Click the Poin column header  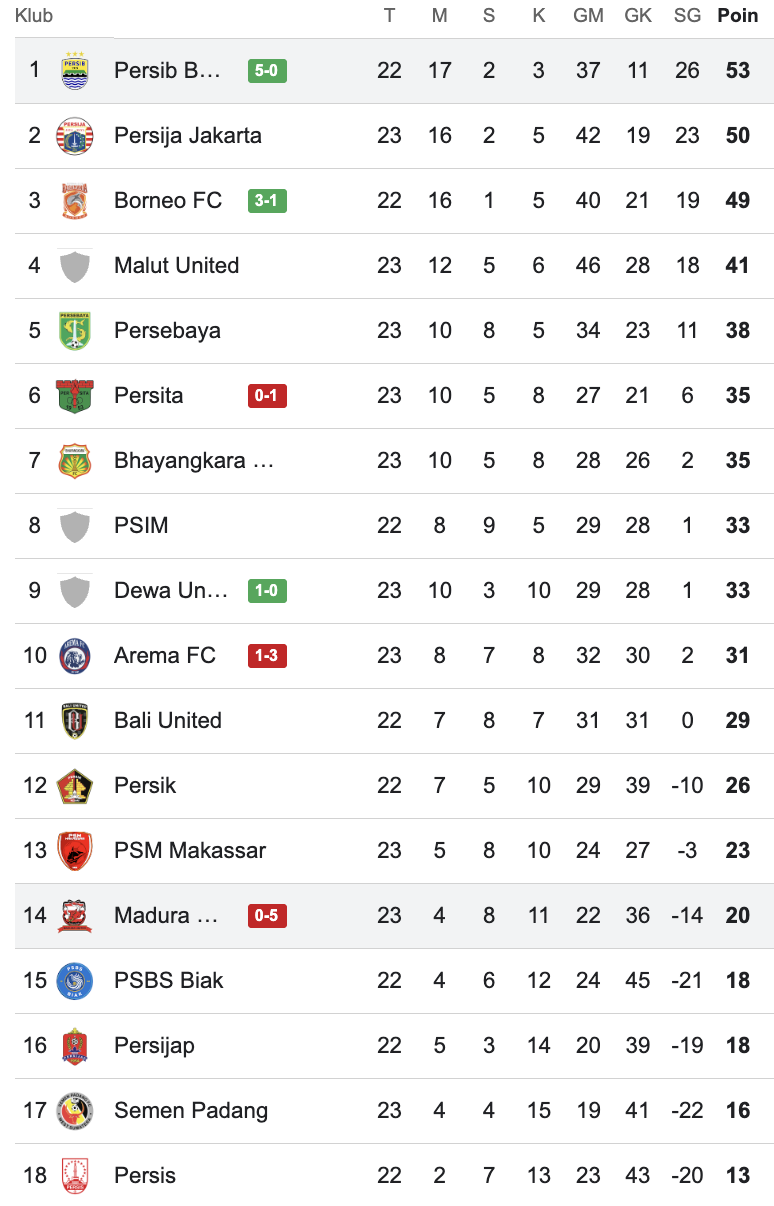pyautogui.click(x=738, y=16)
